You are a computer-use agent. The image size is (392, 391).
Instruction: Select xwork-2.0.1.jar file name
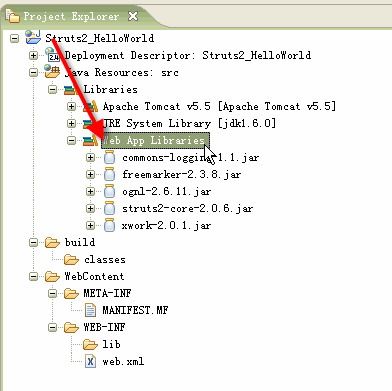point(166,225)
